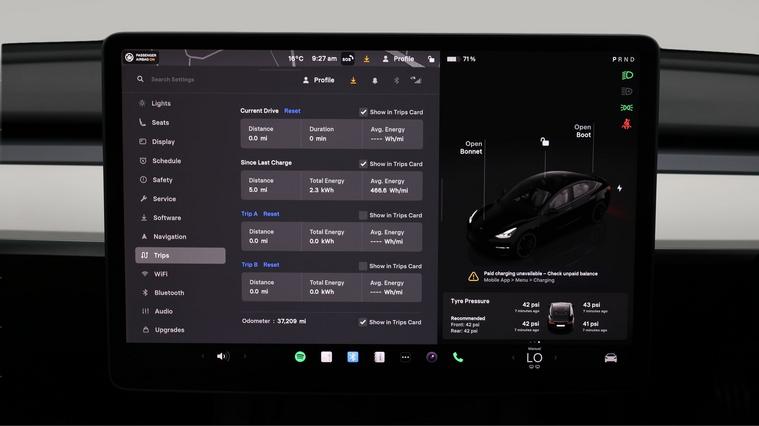Open the Profile dropdown in settings header
Viewport: 759px width, 426px height.
pyautogui.click(x=319, y=80)
